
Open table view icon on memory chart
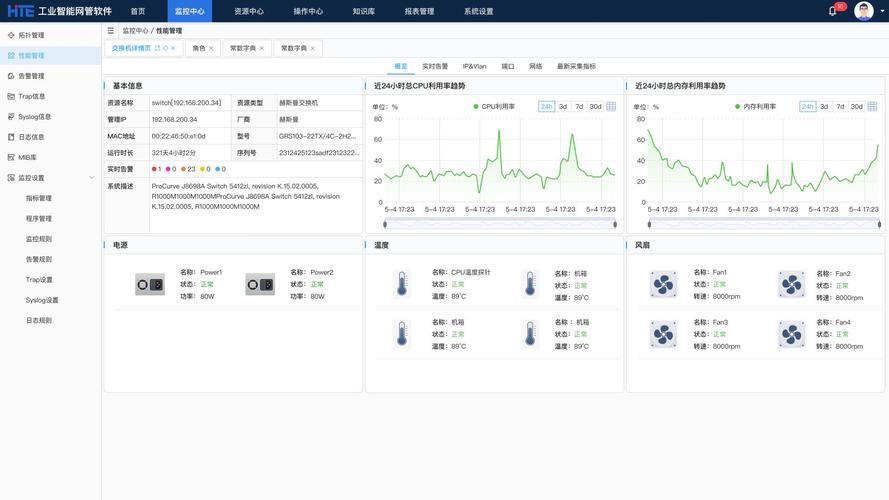(873, 107)
